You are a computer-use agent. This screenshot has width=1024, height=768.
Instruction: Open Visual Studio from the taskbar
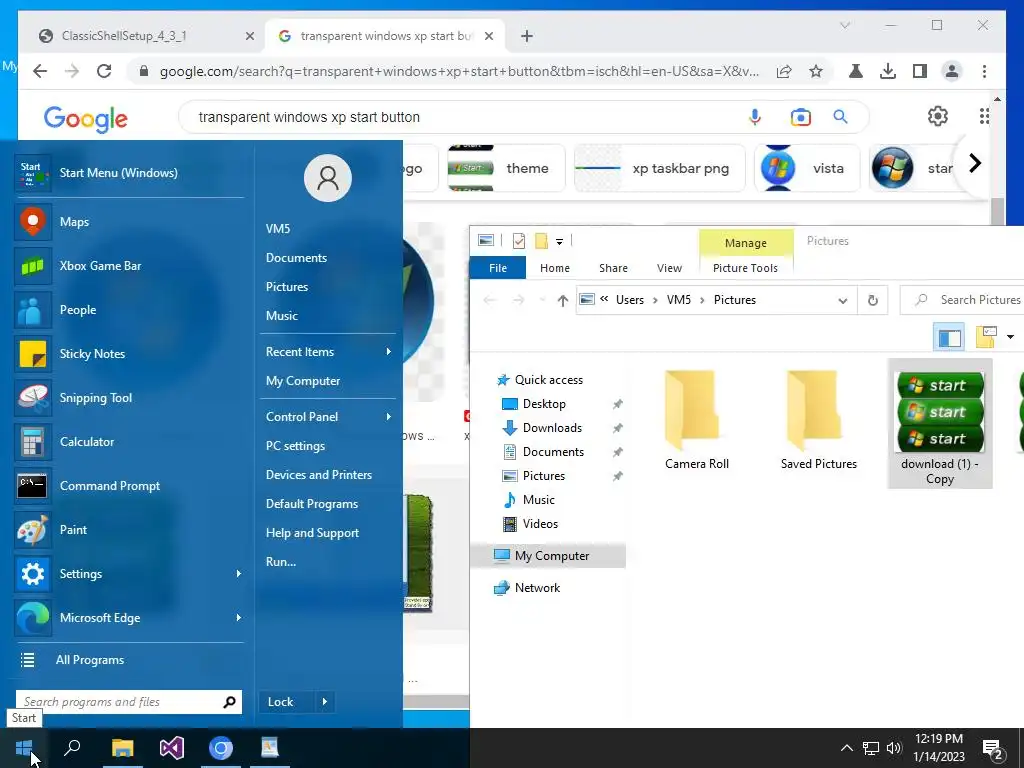172,748
